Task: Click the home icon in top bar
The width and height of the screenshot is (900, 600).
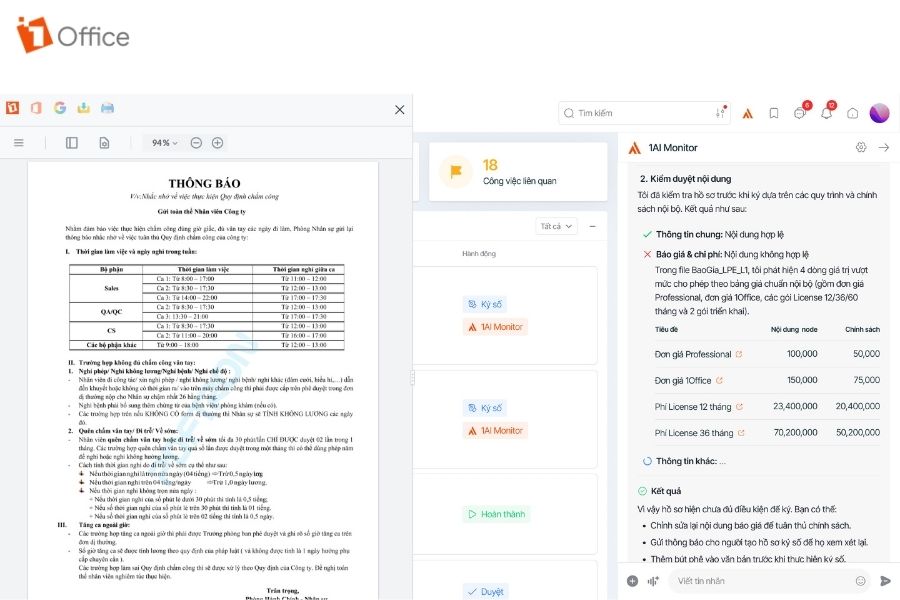Action: (853, 113)
